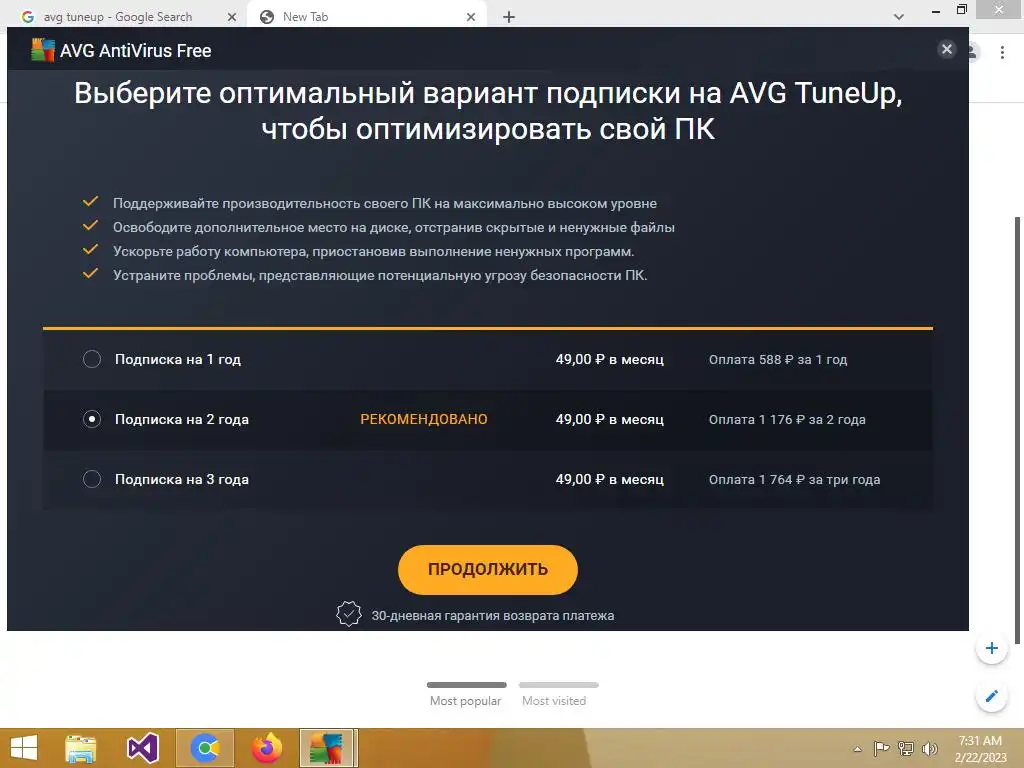1024x768 pixels.
Task: Click the 30-day money-back guarantee badge icon
Action: (349, 614)
